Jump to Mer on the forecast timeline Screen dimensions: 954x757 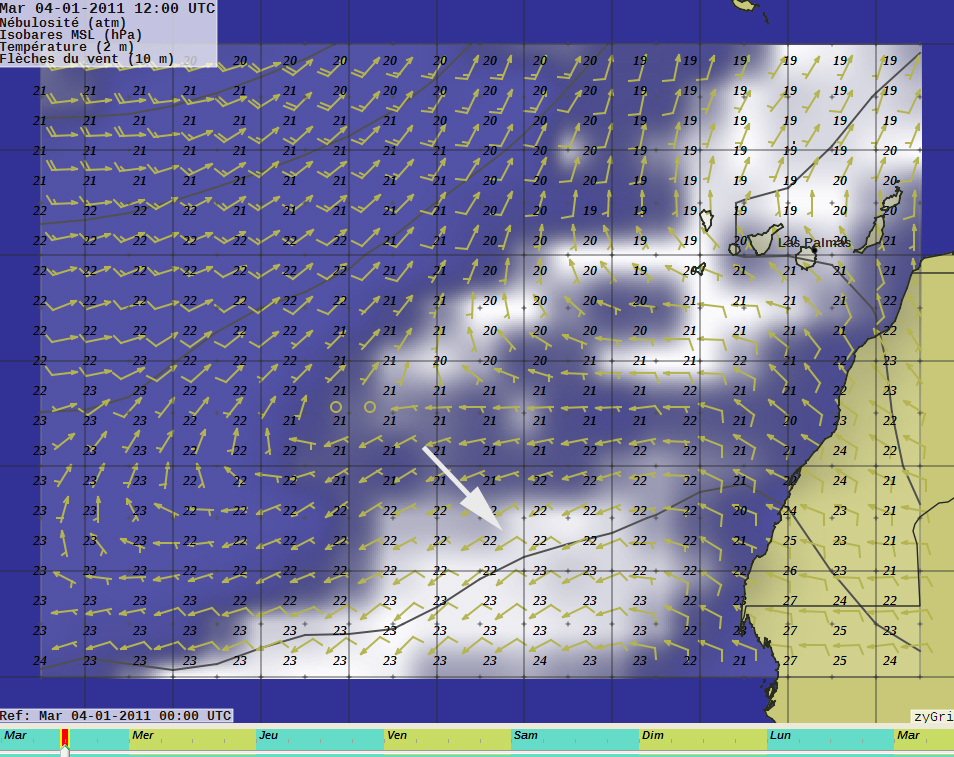click(192, 739)
